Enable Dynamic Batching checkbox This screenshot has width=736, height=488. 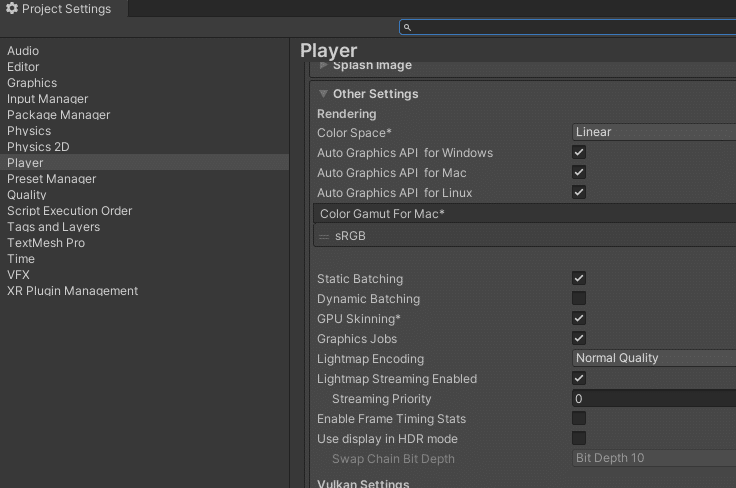tap(579, 298)
